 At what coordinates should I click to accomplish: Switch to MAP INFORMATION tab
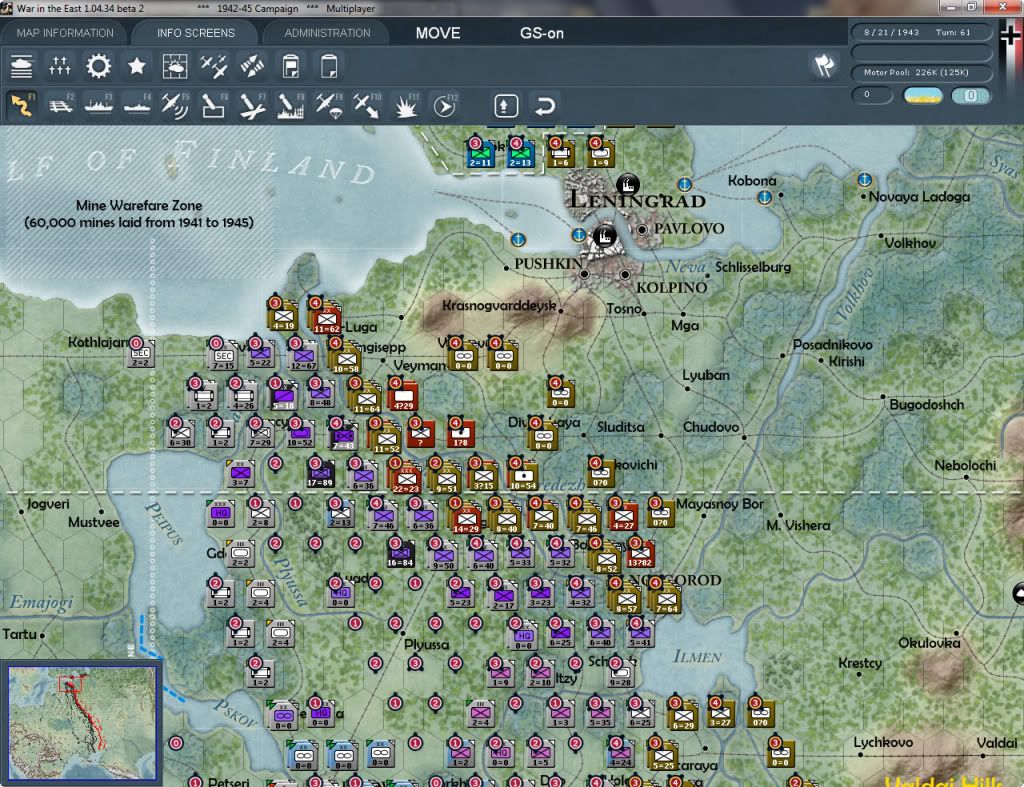point(65,33)
